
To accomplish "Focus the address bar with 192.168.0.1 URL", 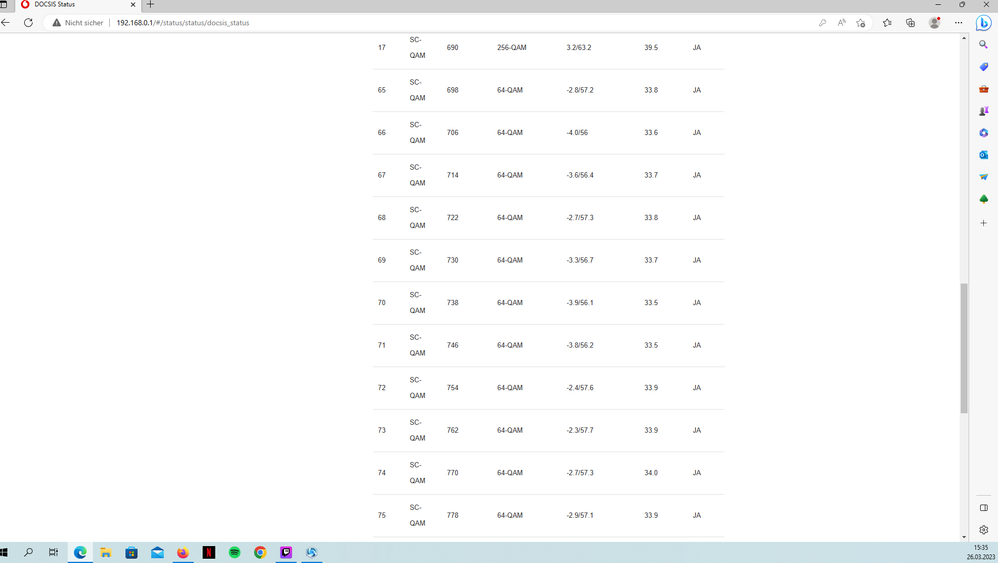I will pyautogui.click(x=183, y=22).
